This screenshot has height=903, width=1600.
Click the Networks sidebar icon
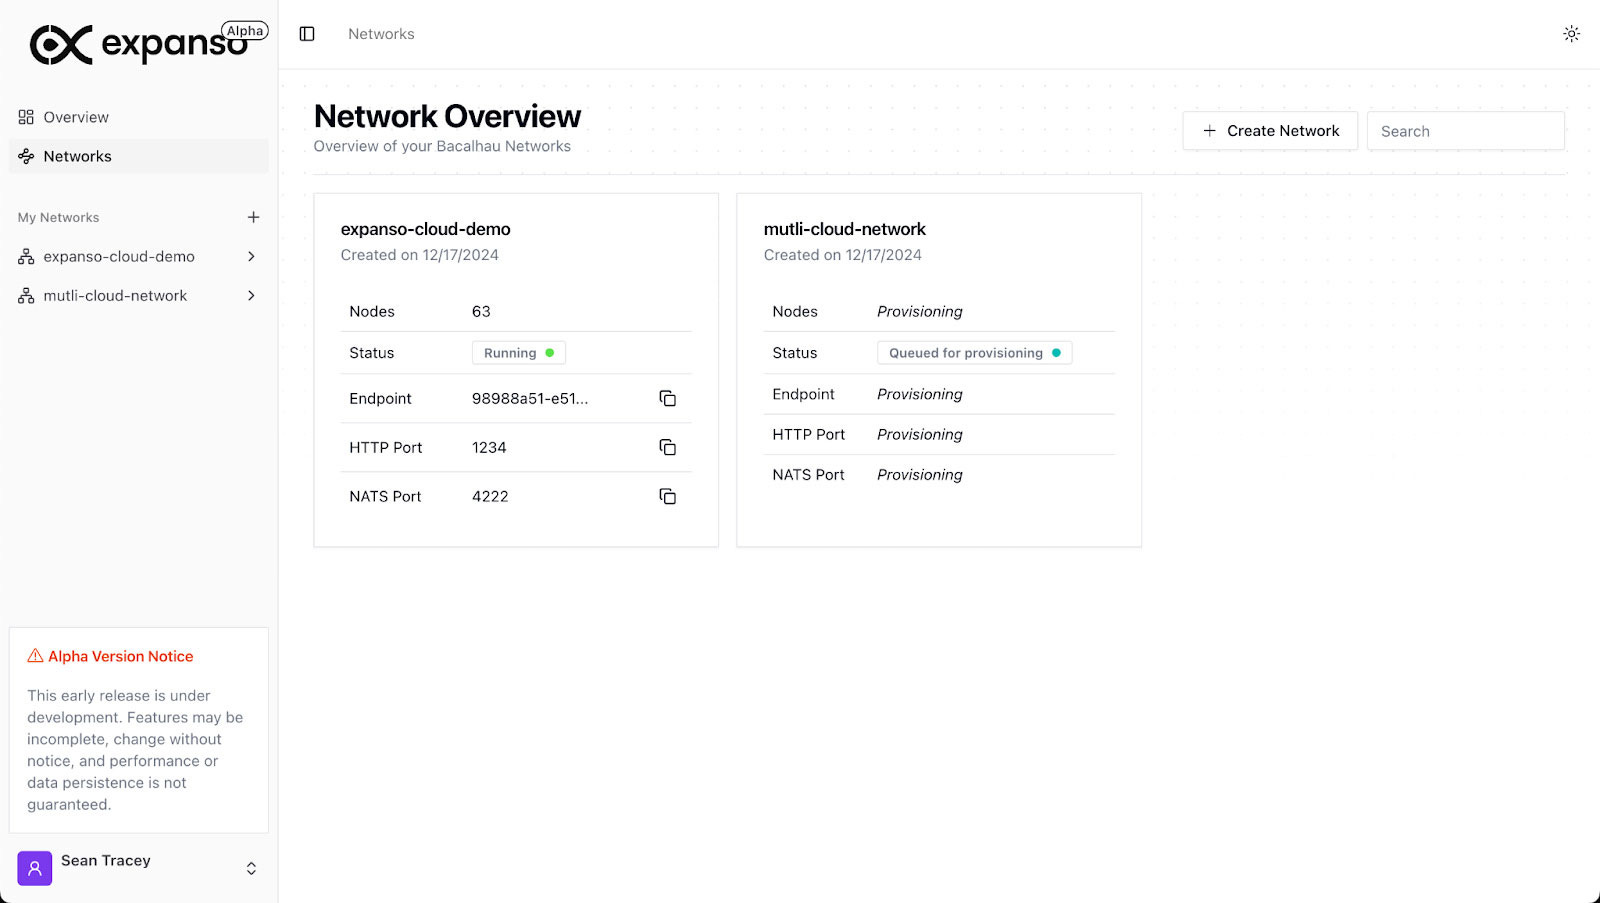click(x=26, y=156)
